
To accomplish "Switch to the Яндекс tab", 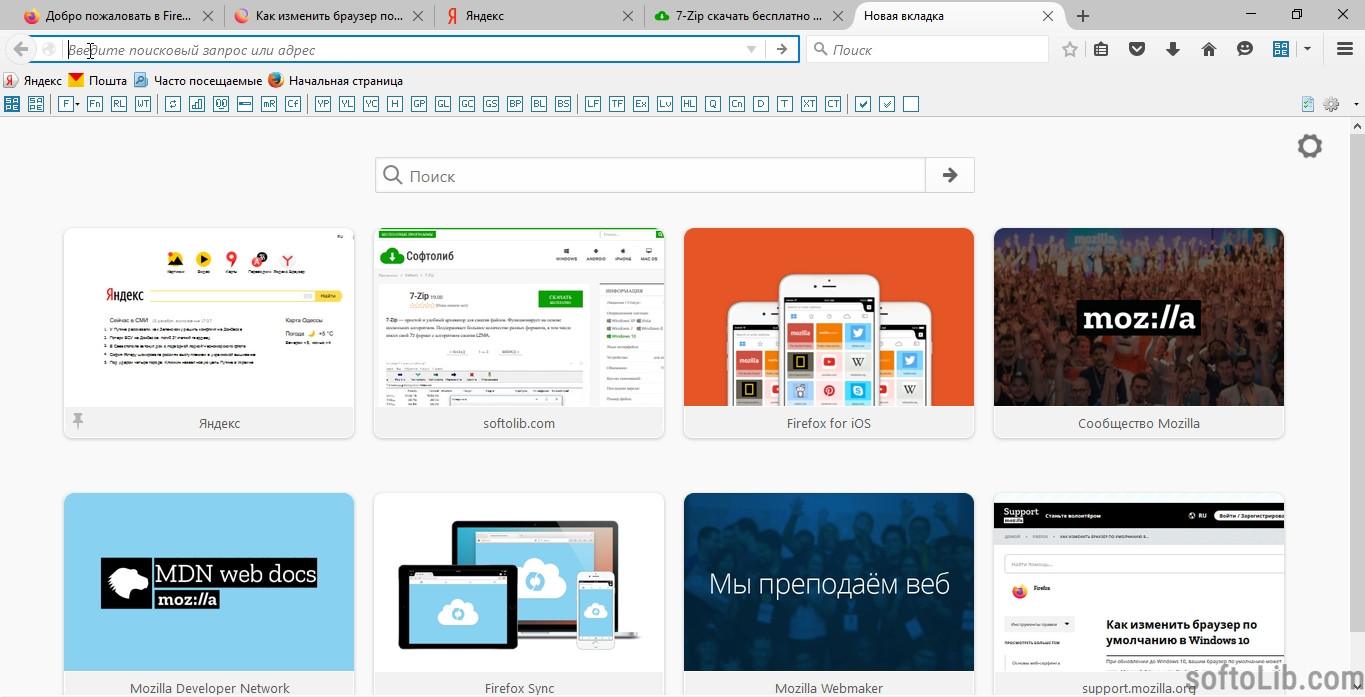I will 540,16.
